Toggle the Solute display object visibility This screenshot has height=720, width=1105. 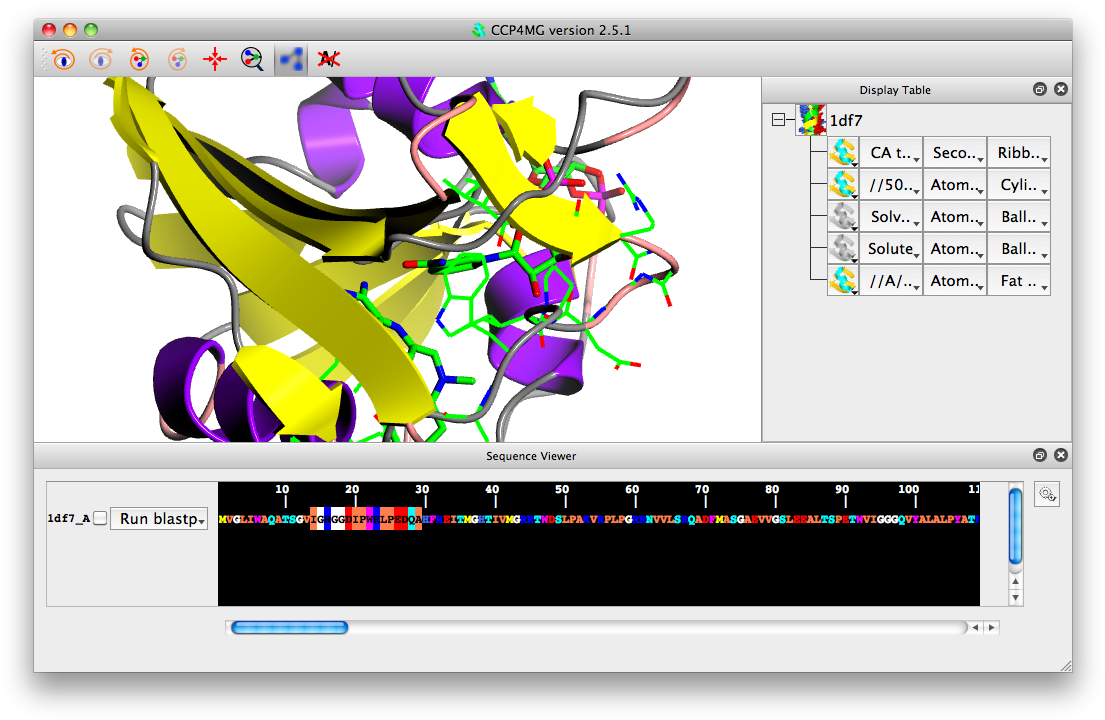pos(842,248)
